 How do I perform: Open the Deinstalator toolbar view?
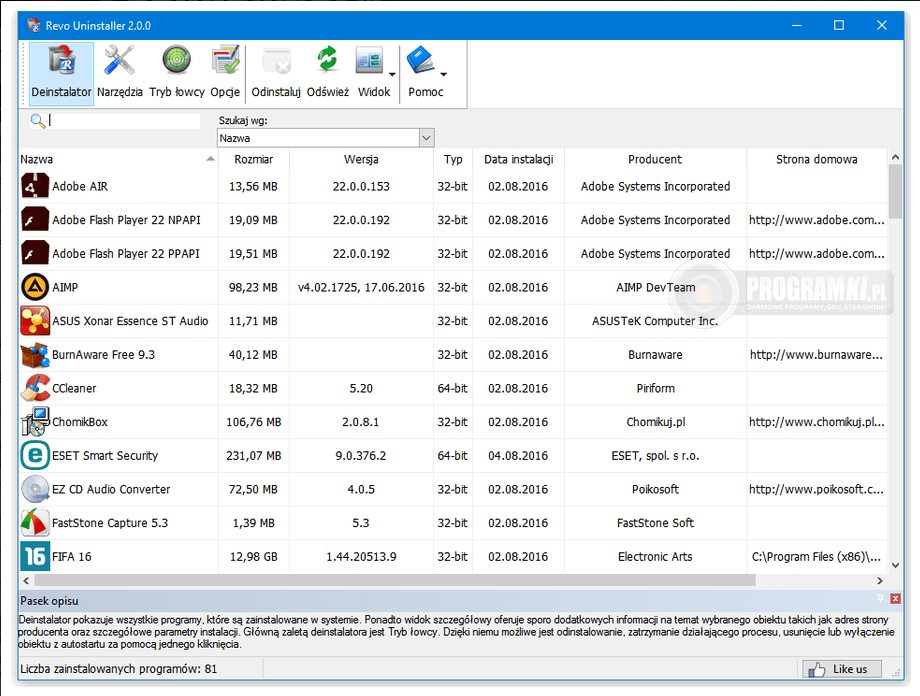[x=61, y=73]
